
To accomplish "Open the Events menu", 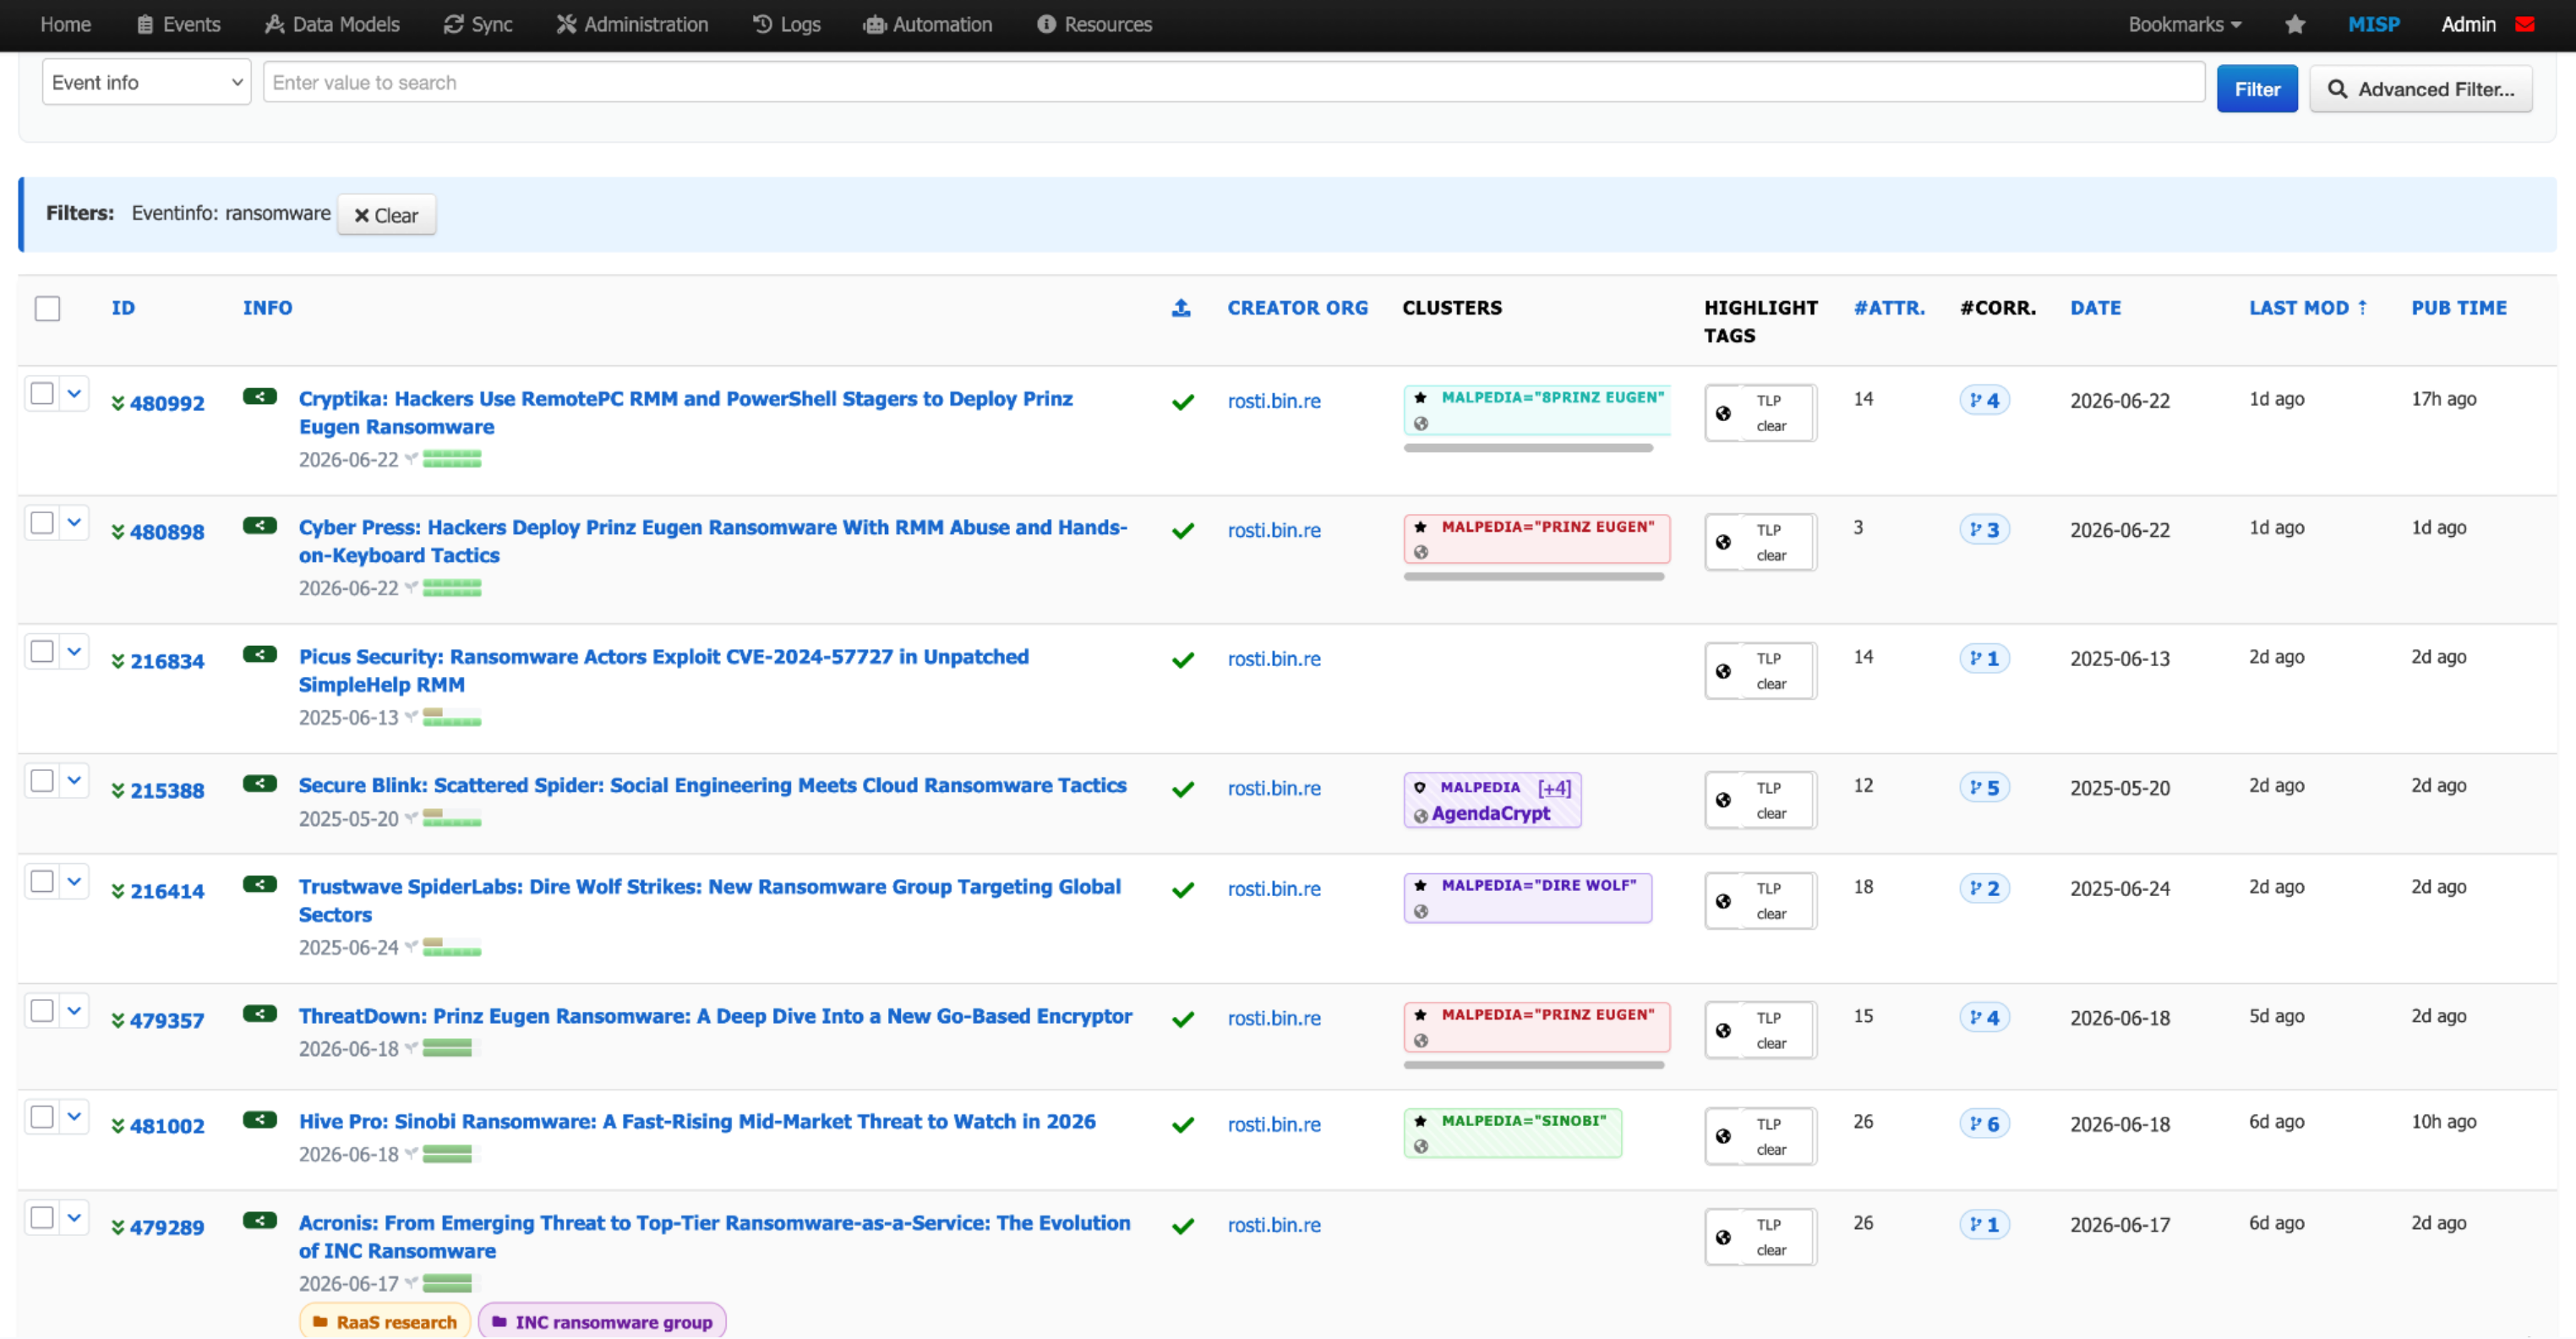I will (178, 24).
